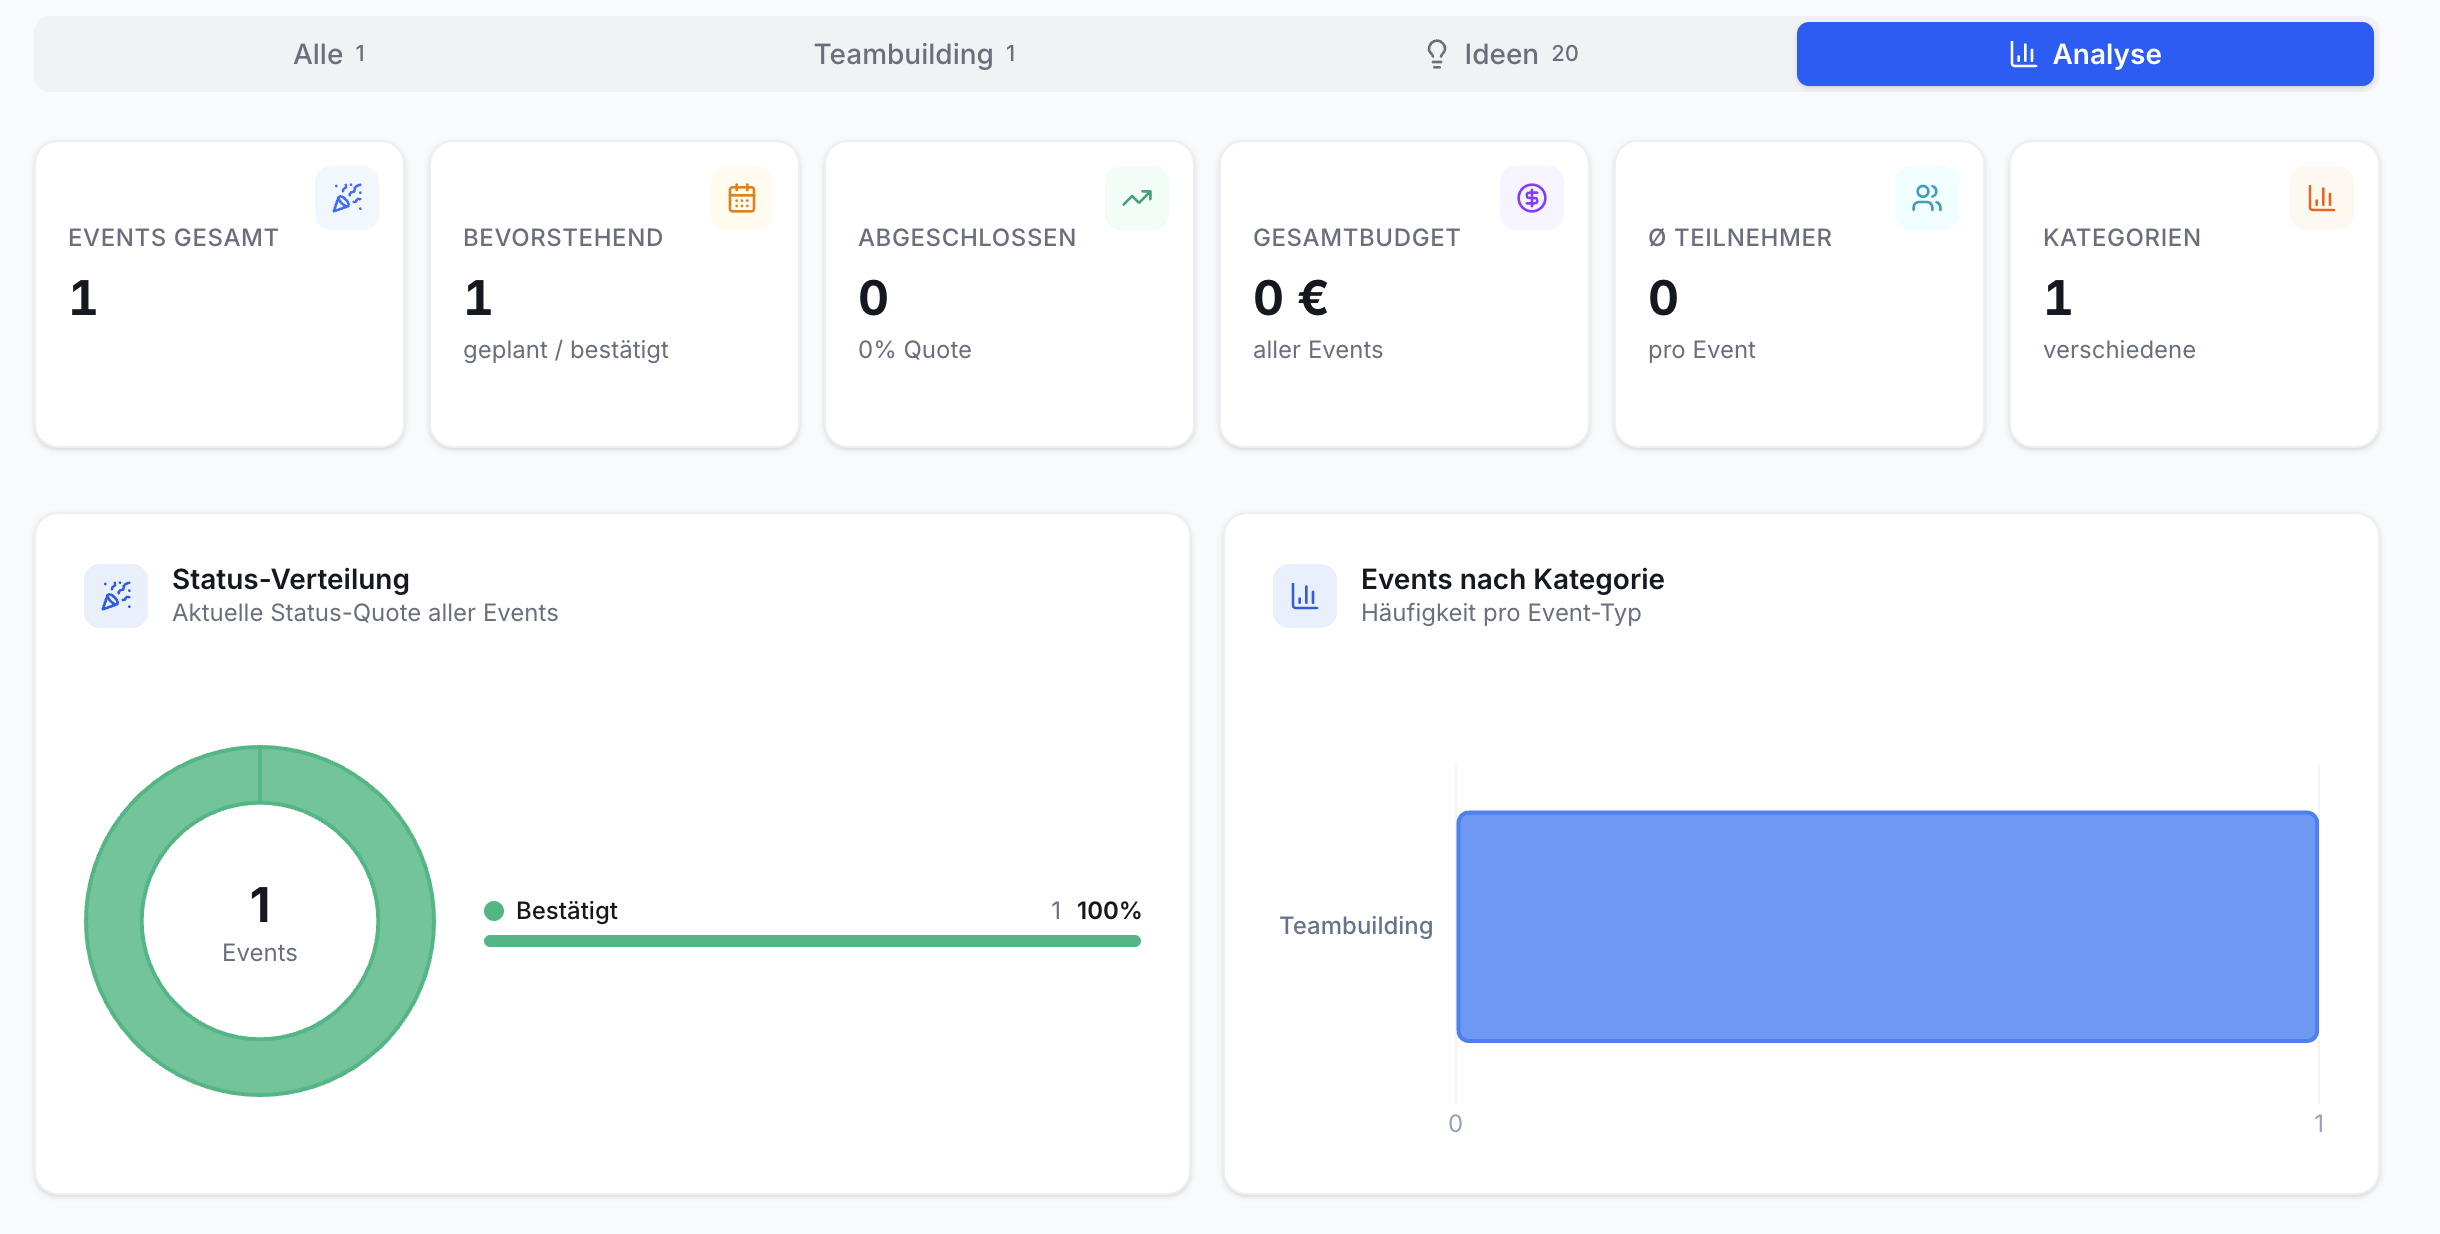Switch to the Alle tab
The image size is (2440, 1234).
329,54
